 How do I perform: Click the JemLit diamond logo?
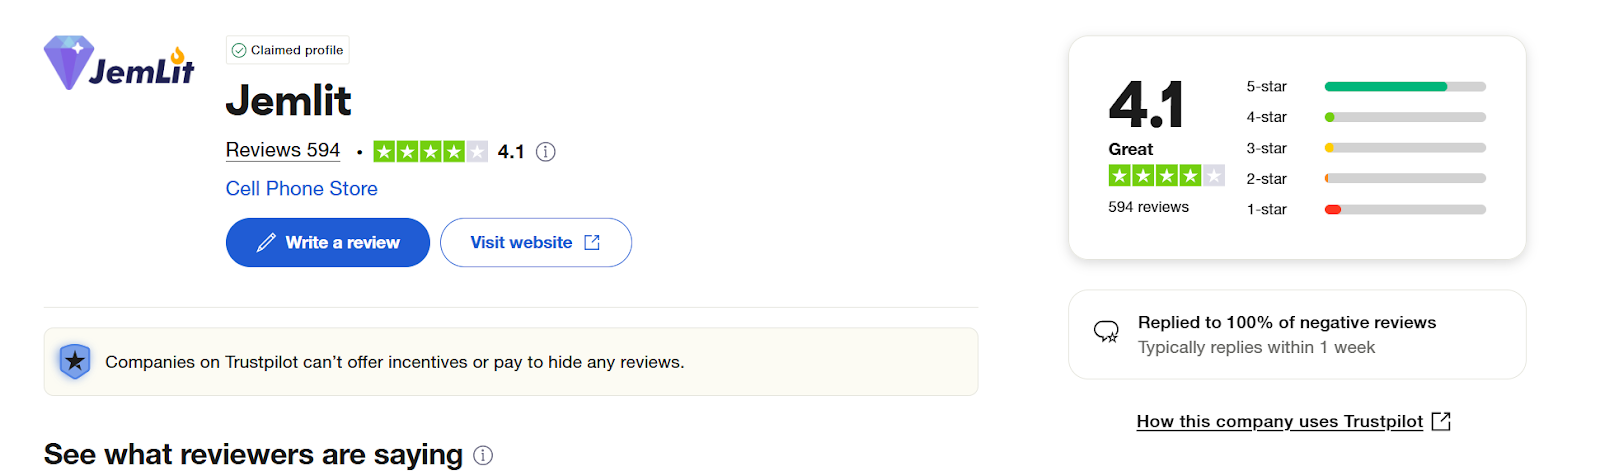pyautogui.click(x=119, y=63)
